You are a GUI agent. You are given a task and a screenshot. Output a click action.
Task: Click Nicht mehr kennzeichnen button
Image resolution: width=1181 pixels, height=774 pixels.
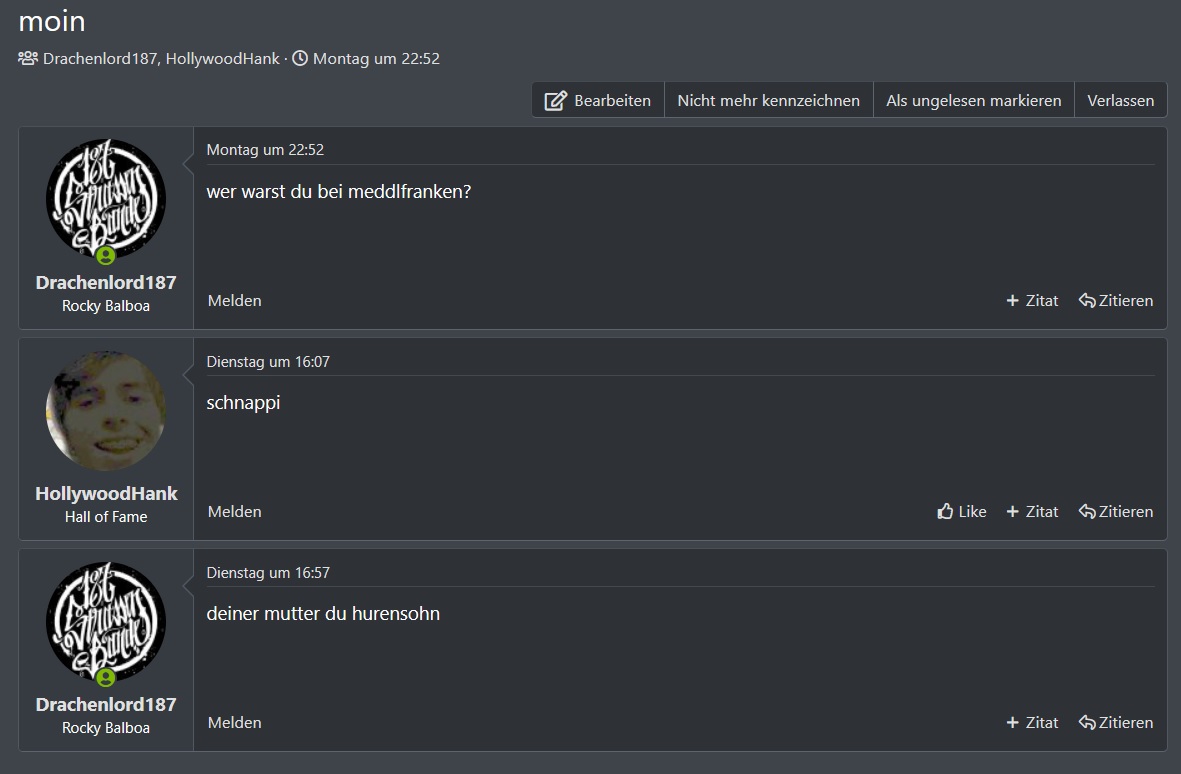[x=768, y=101]
